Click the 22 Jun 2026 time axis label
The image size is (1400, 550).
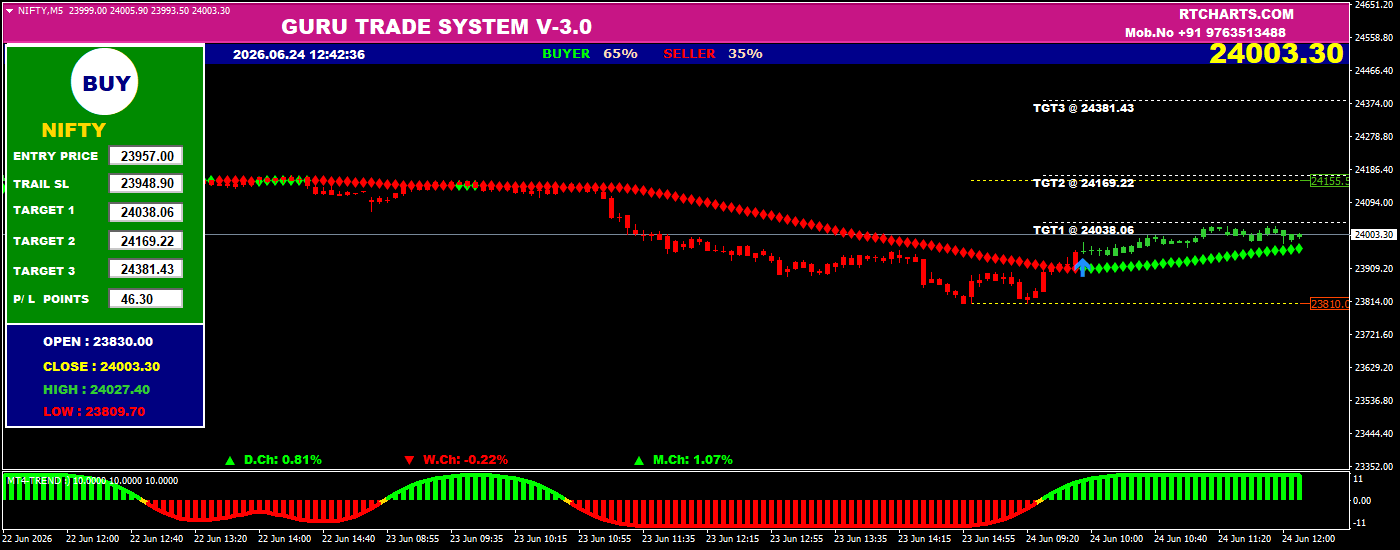coord(28,539)
